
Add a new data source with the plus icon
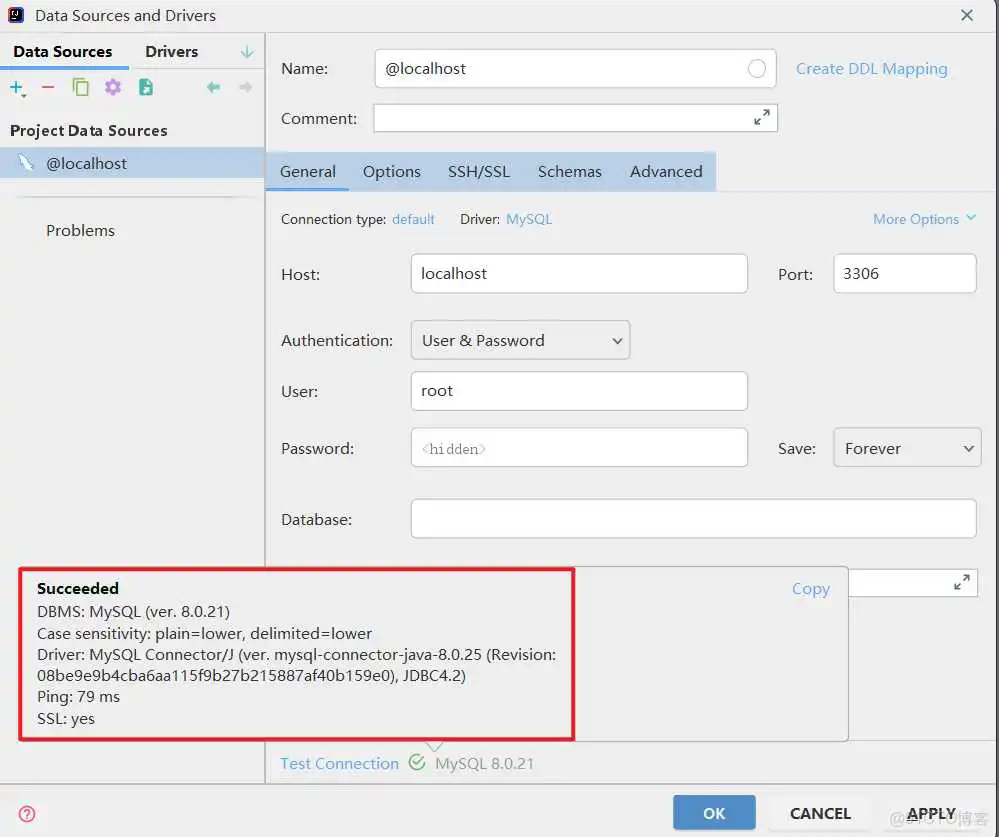pyautogui.click(x=17, y=87)
